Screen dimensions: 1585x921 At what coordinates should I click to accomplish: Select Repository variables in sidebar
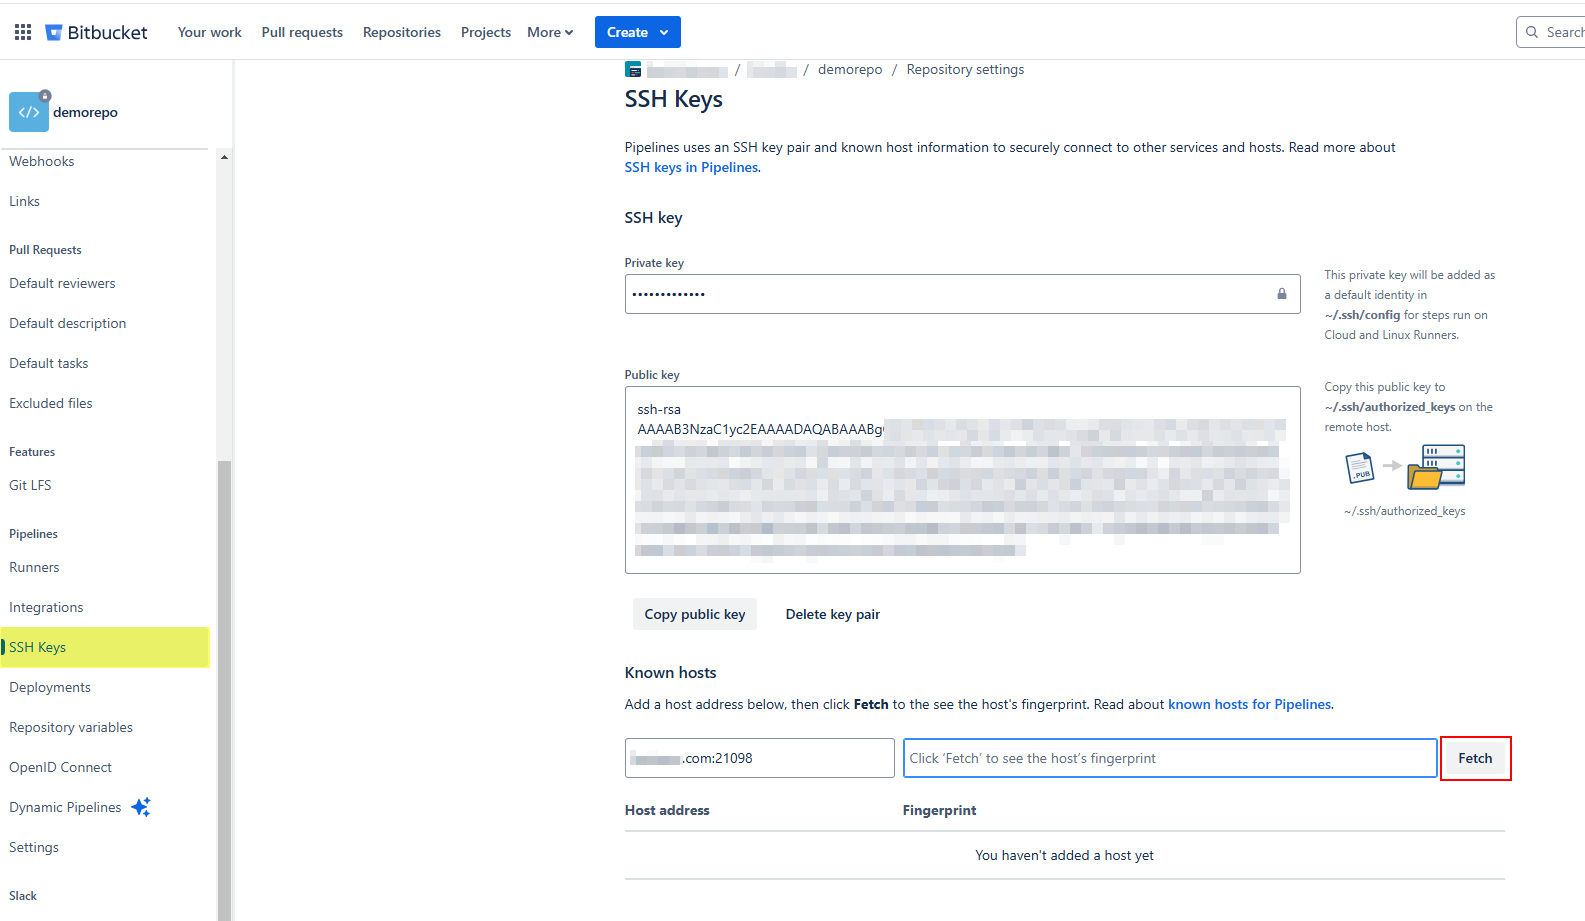click(x=71, y=727)
